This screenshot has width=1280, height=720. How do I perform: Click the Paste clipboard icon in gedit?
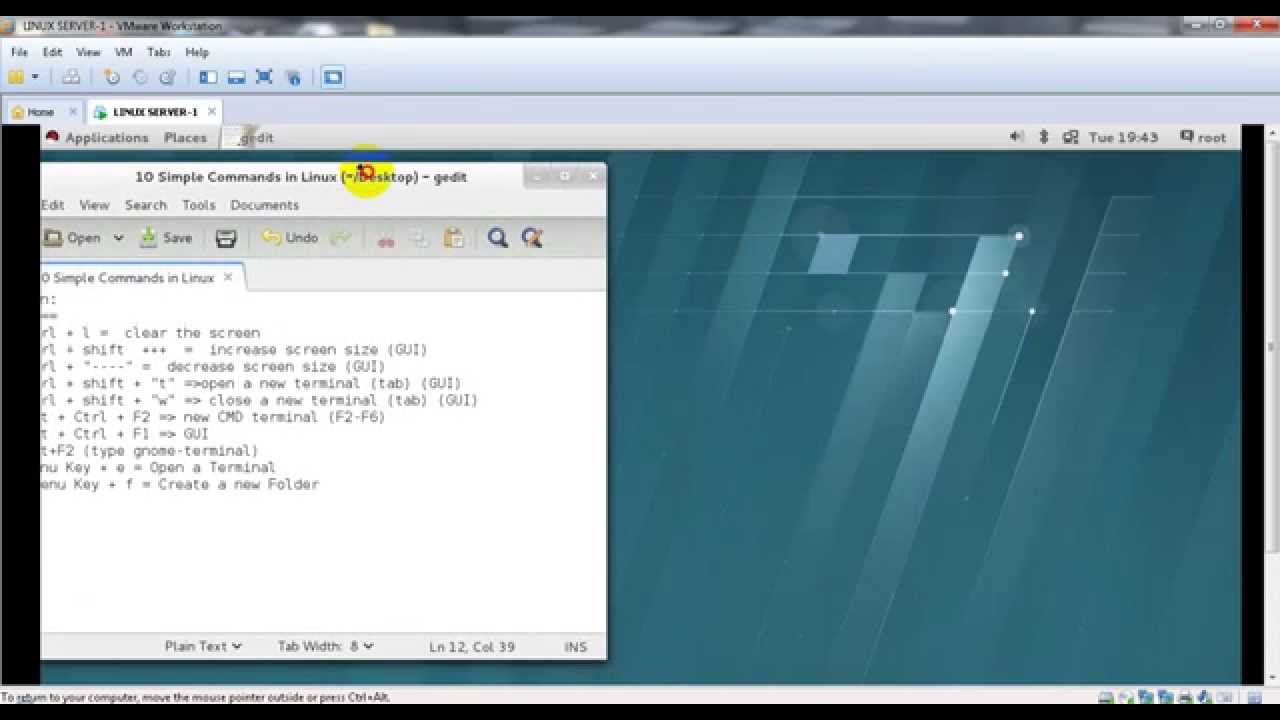tap(454, 238)
